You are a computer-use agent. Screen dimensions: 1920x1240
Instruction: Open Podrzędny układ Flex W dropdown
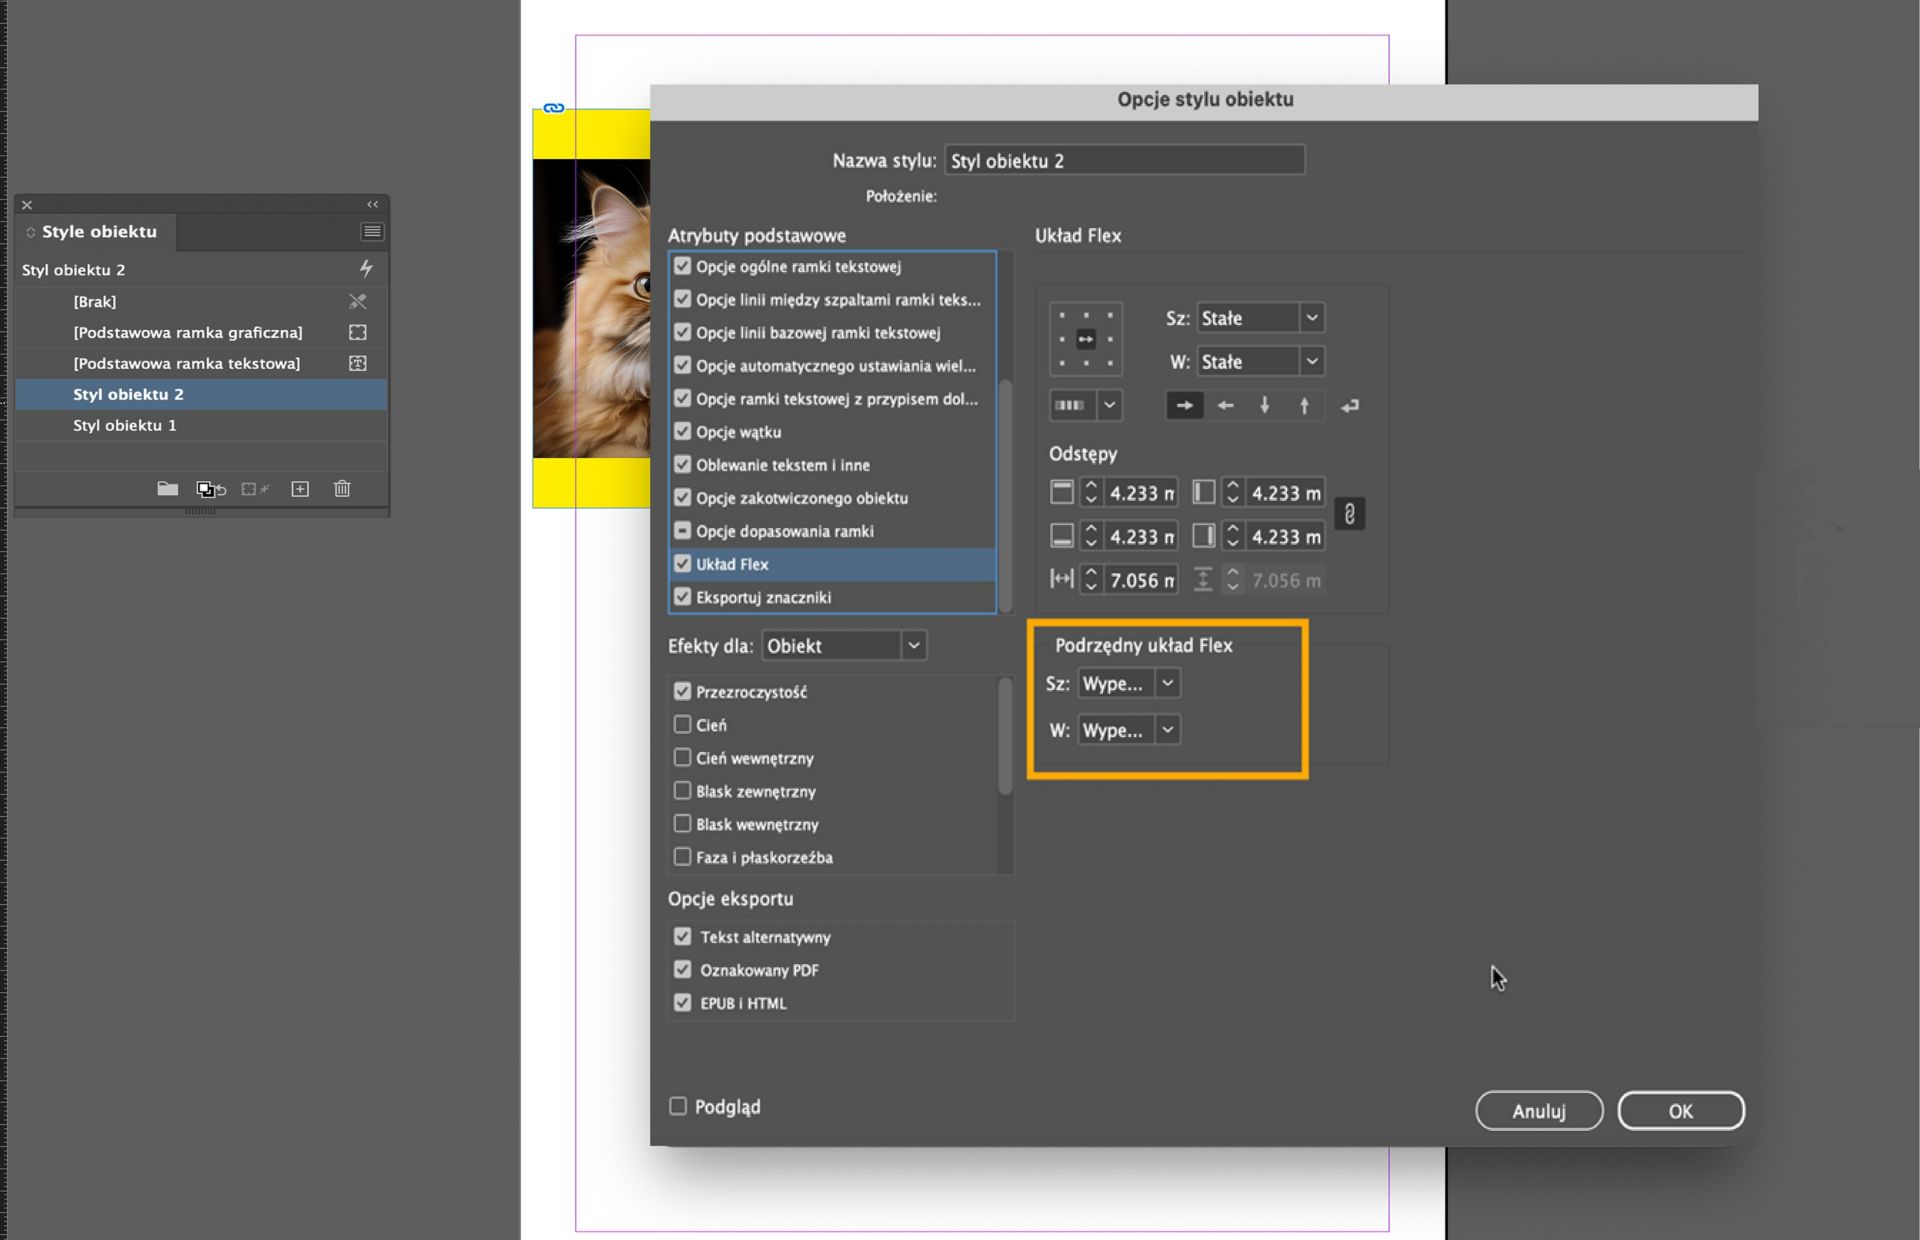1129,730
